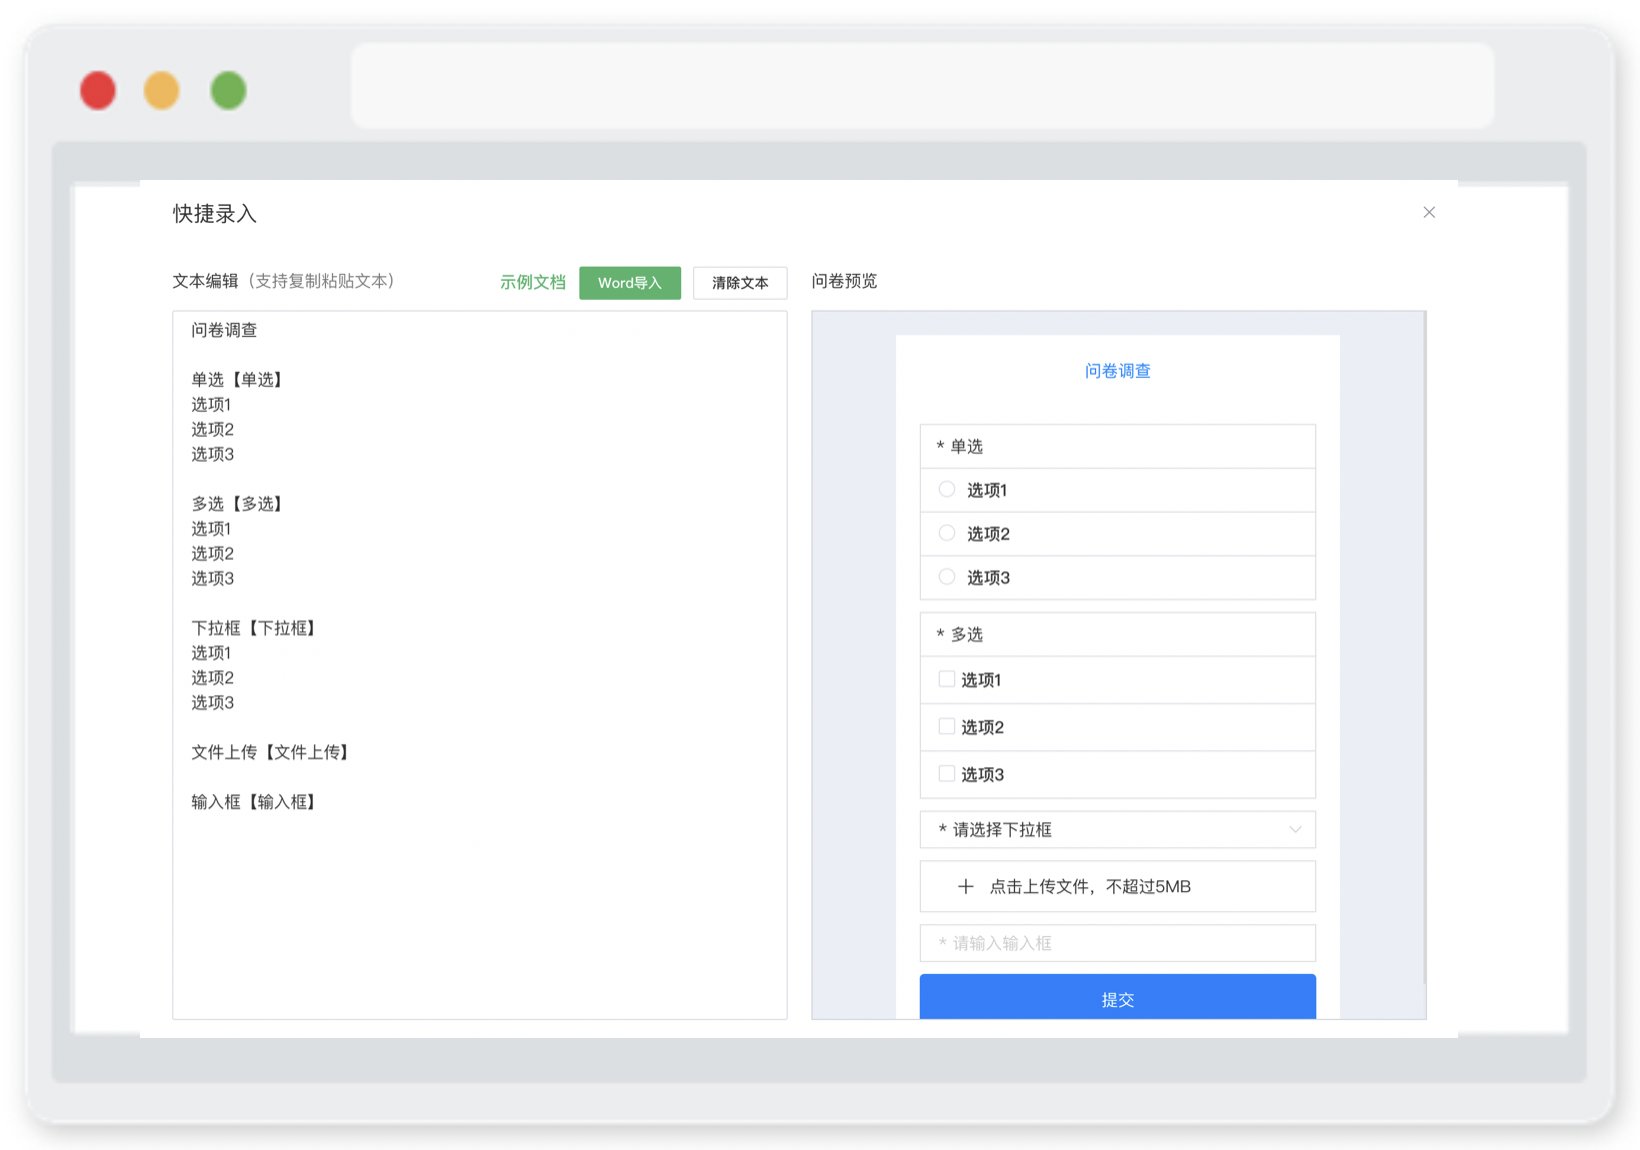Screen dimensions: 1640x1150
Task: Click the green window control dot
Action: [x=228, y=90]
